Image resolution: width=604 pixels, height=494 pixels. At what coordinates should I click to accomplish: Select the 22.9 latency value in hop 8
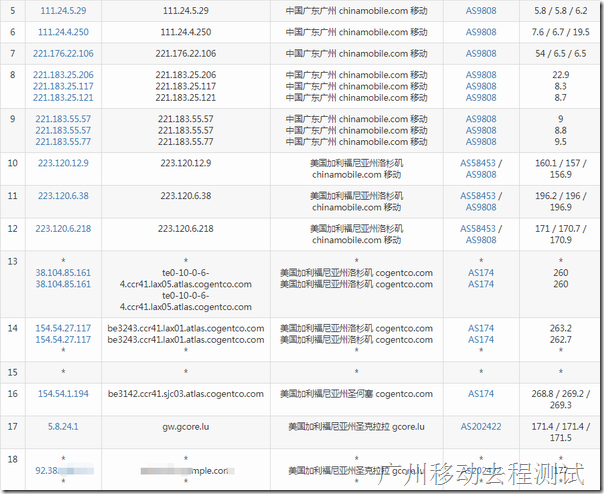click(560, 75)
